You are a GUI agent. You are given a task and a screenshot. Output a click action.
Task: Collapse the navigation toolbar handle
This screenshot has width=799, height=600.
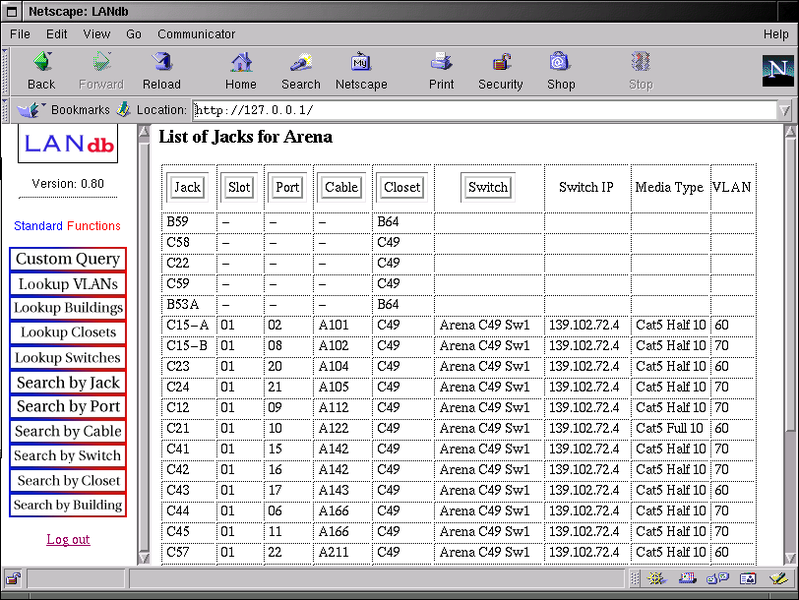point(5,71)
